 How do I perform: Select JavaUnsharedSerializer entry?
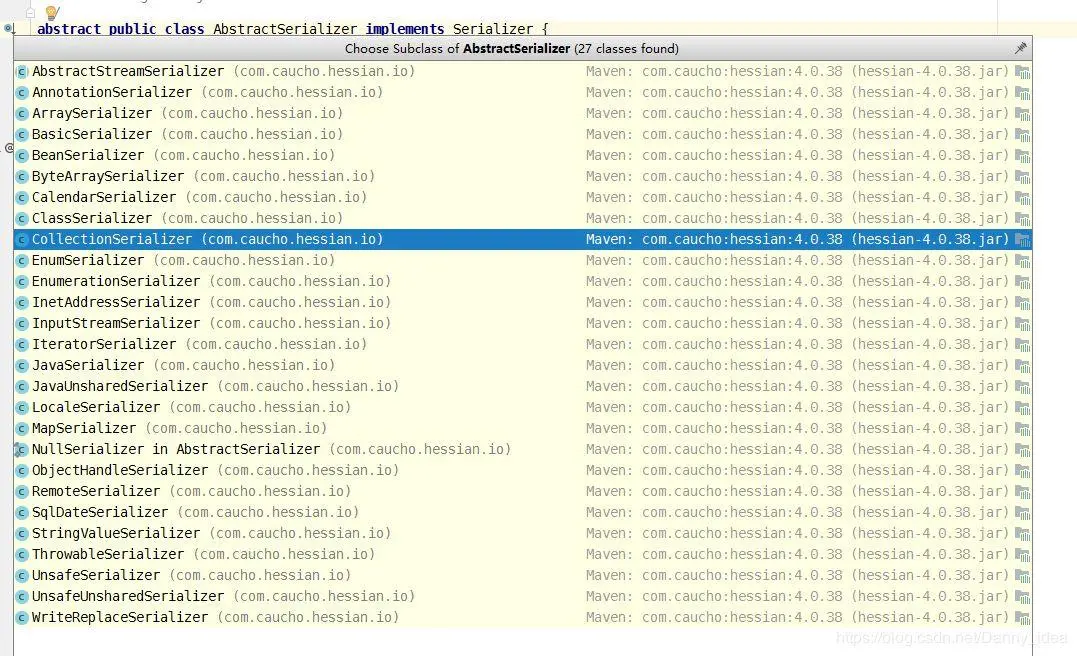click(523, 386)
